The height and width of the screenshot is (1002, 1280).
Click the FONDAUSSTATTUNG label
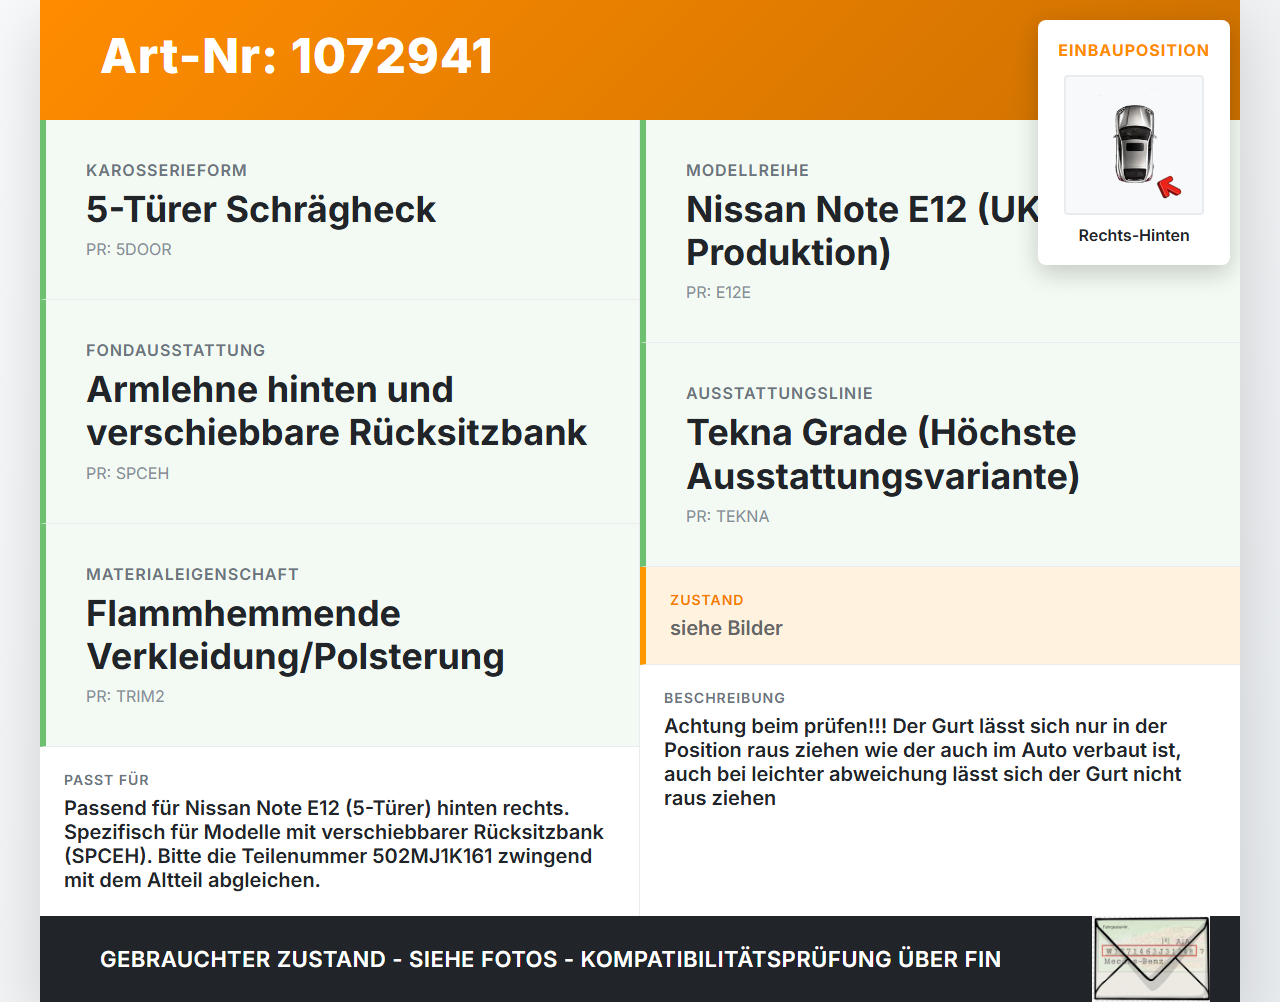[176, 350]
